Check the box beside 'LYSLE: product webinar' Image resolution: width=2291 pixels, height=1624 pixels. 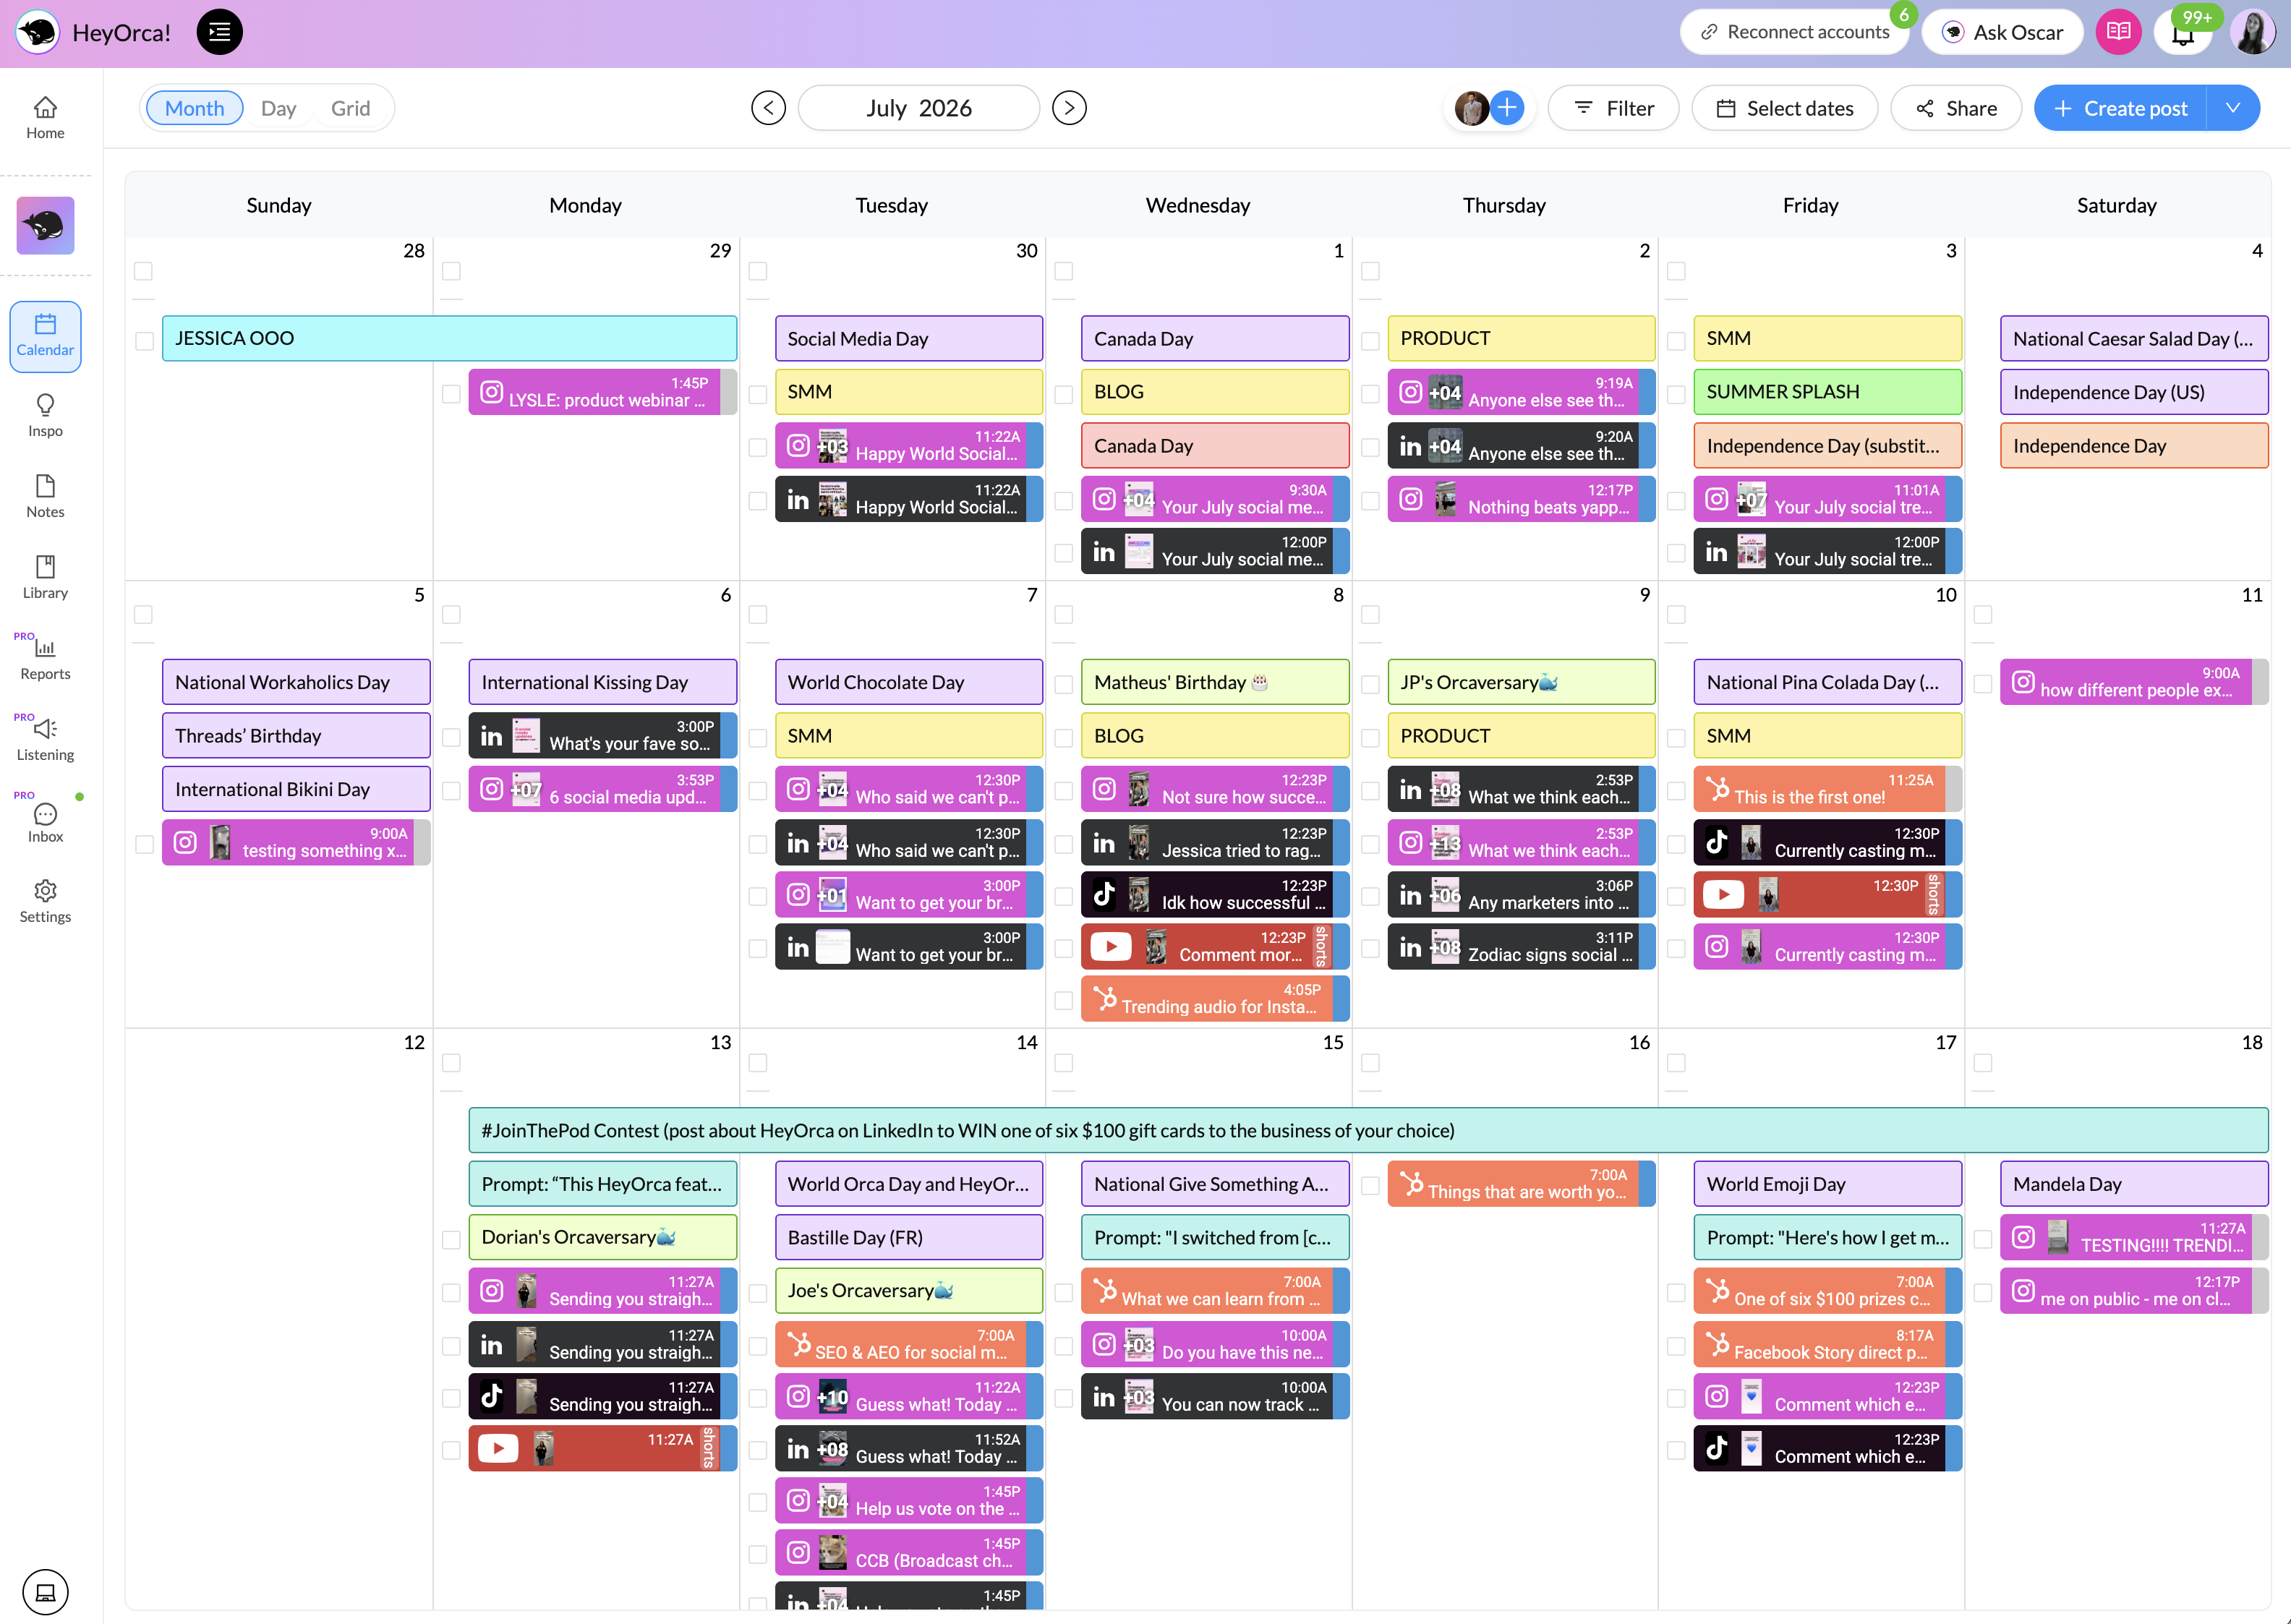pos(451,394)
